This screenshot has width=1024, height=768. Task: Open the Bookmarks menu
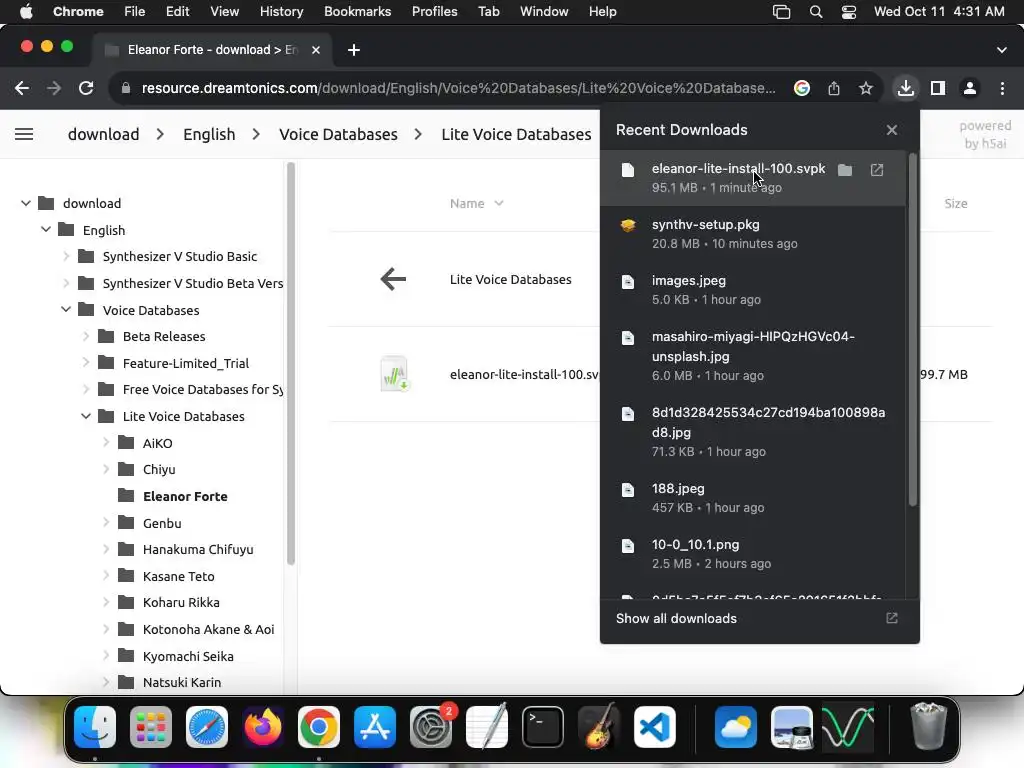click(357, 11)
